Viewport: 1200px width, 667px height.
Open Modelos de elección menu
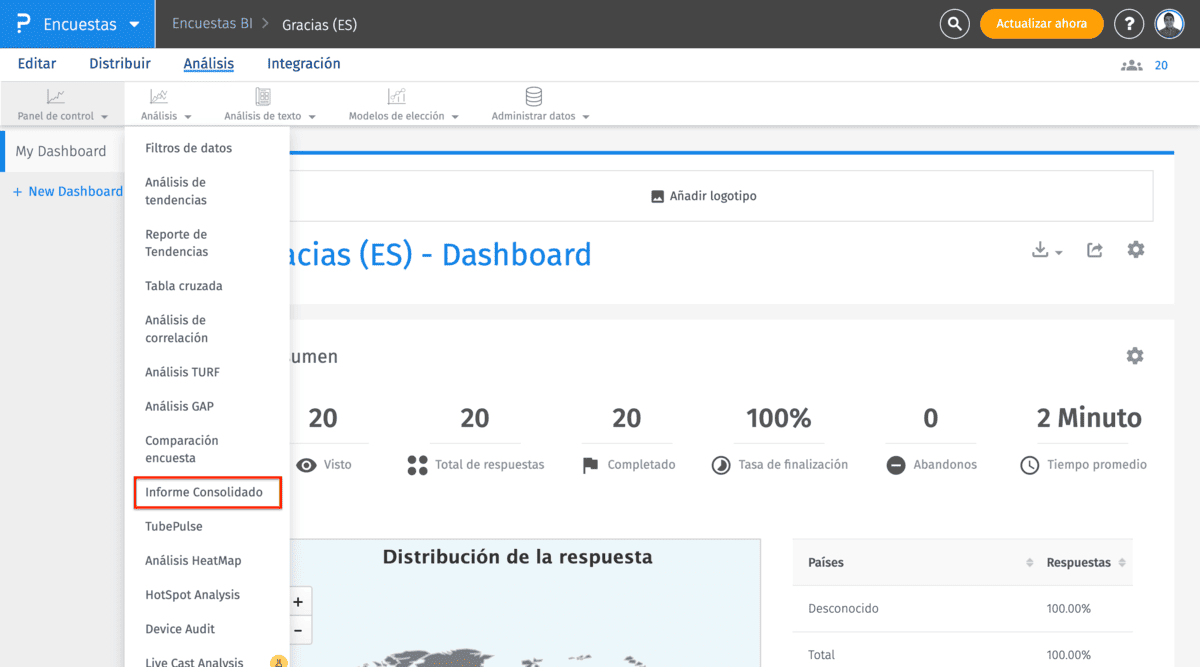403,104
